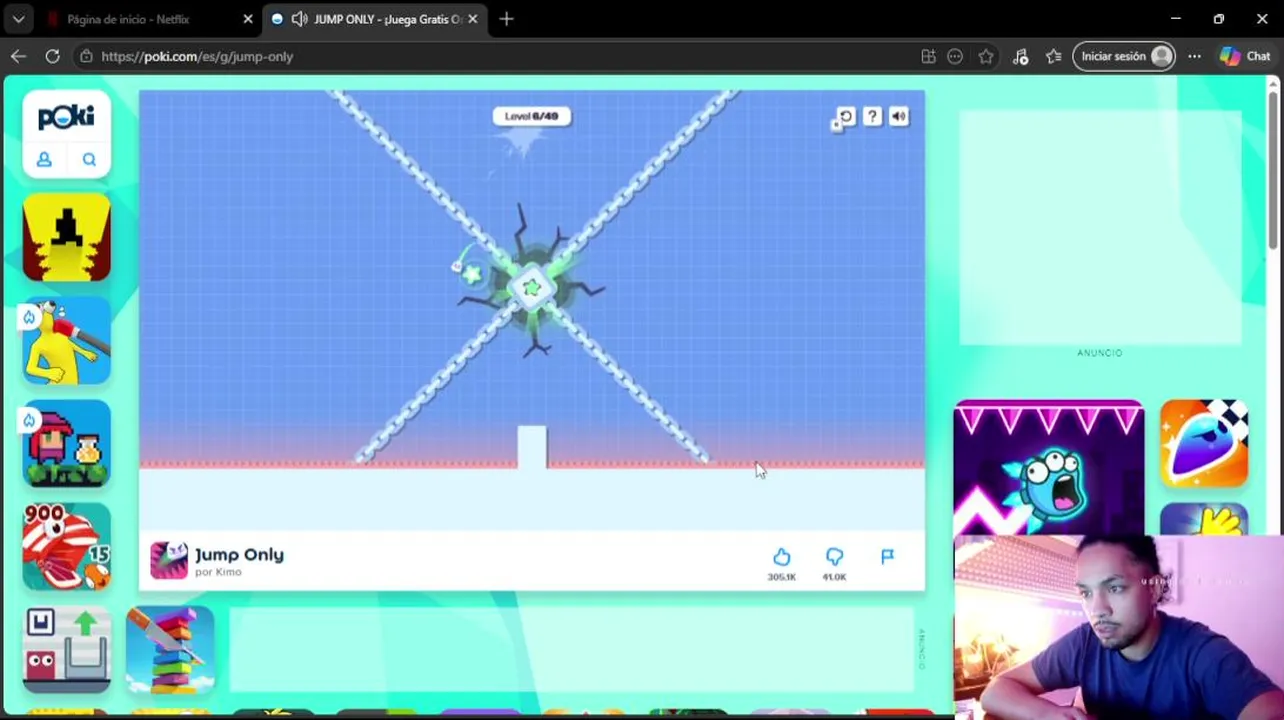The image size is (1284, 720).
Task: Click the 305.1K likes count
Action: tap(782, 577)
